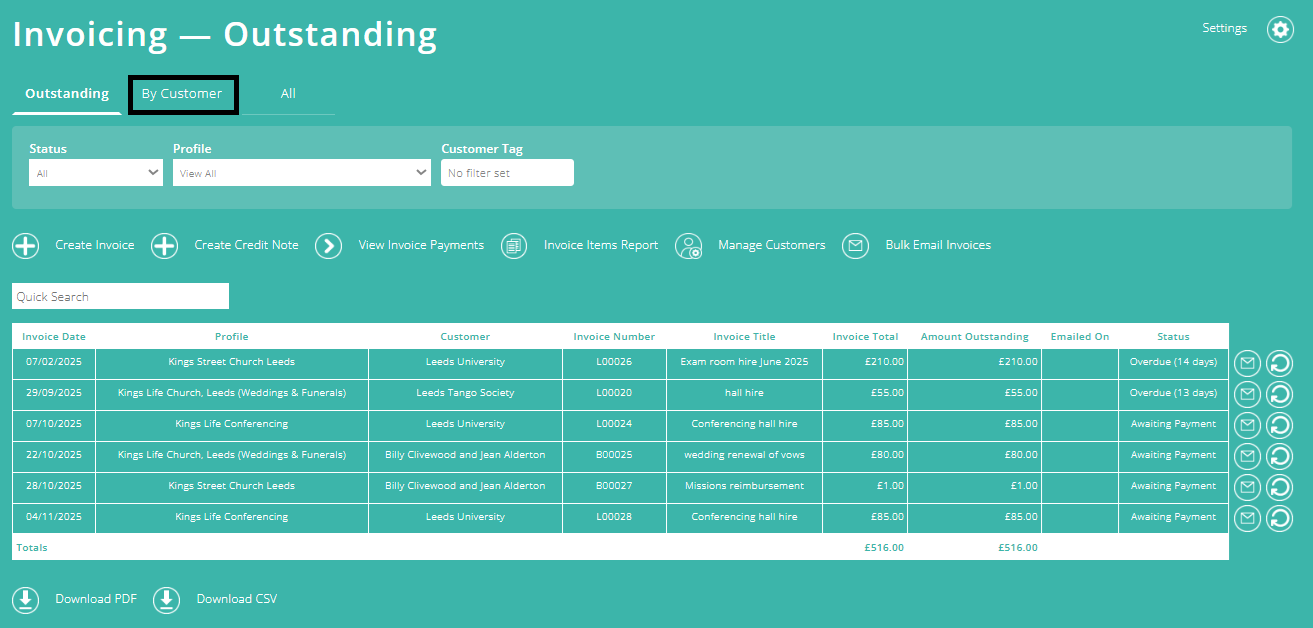Open the Status dropdown
Screen dimensions: 1313x628
click(x=95, y=172)
